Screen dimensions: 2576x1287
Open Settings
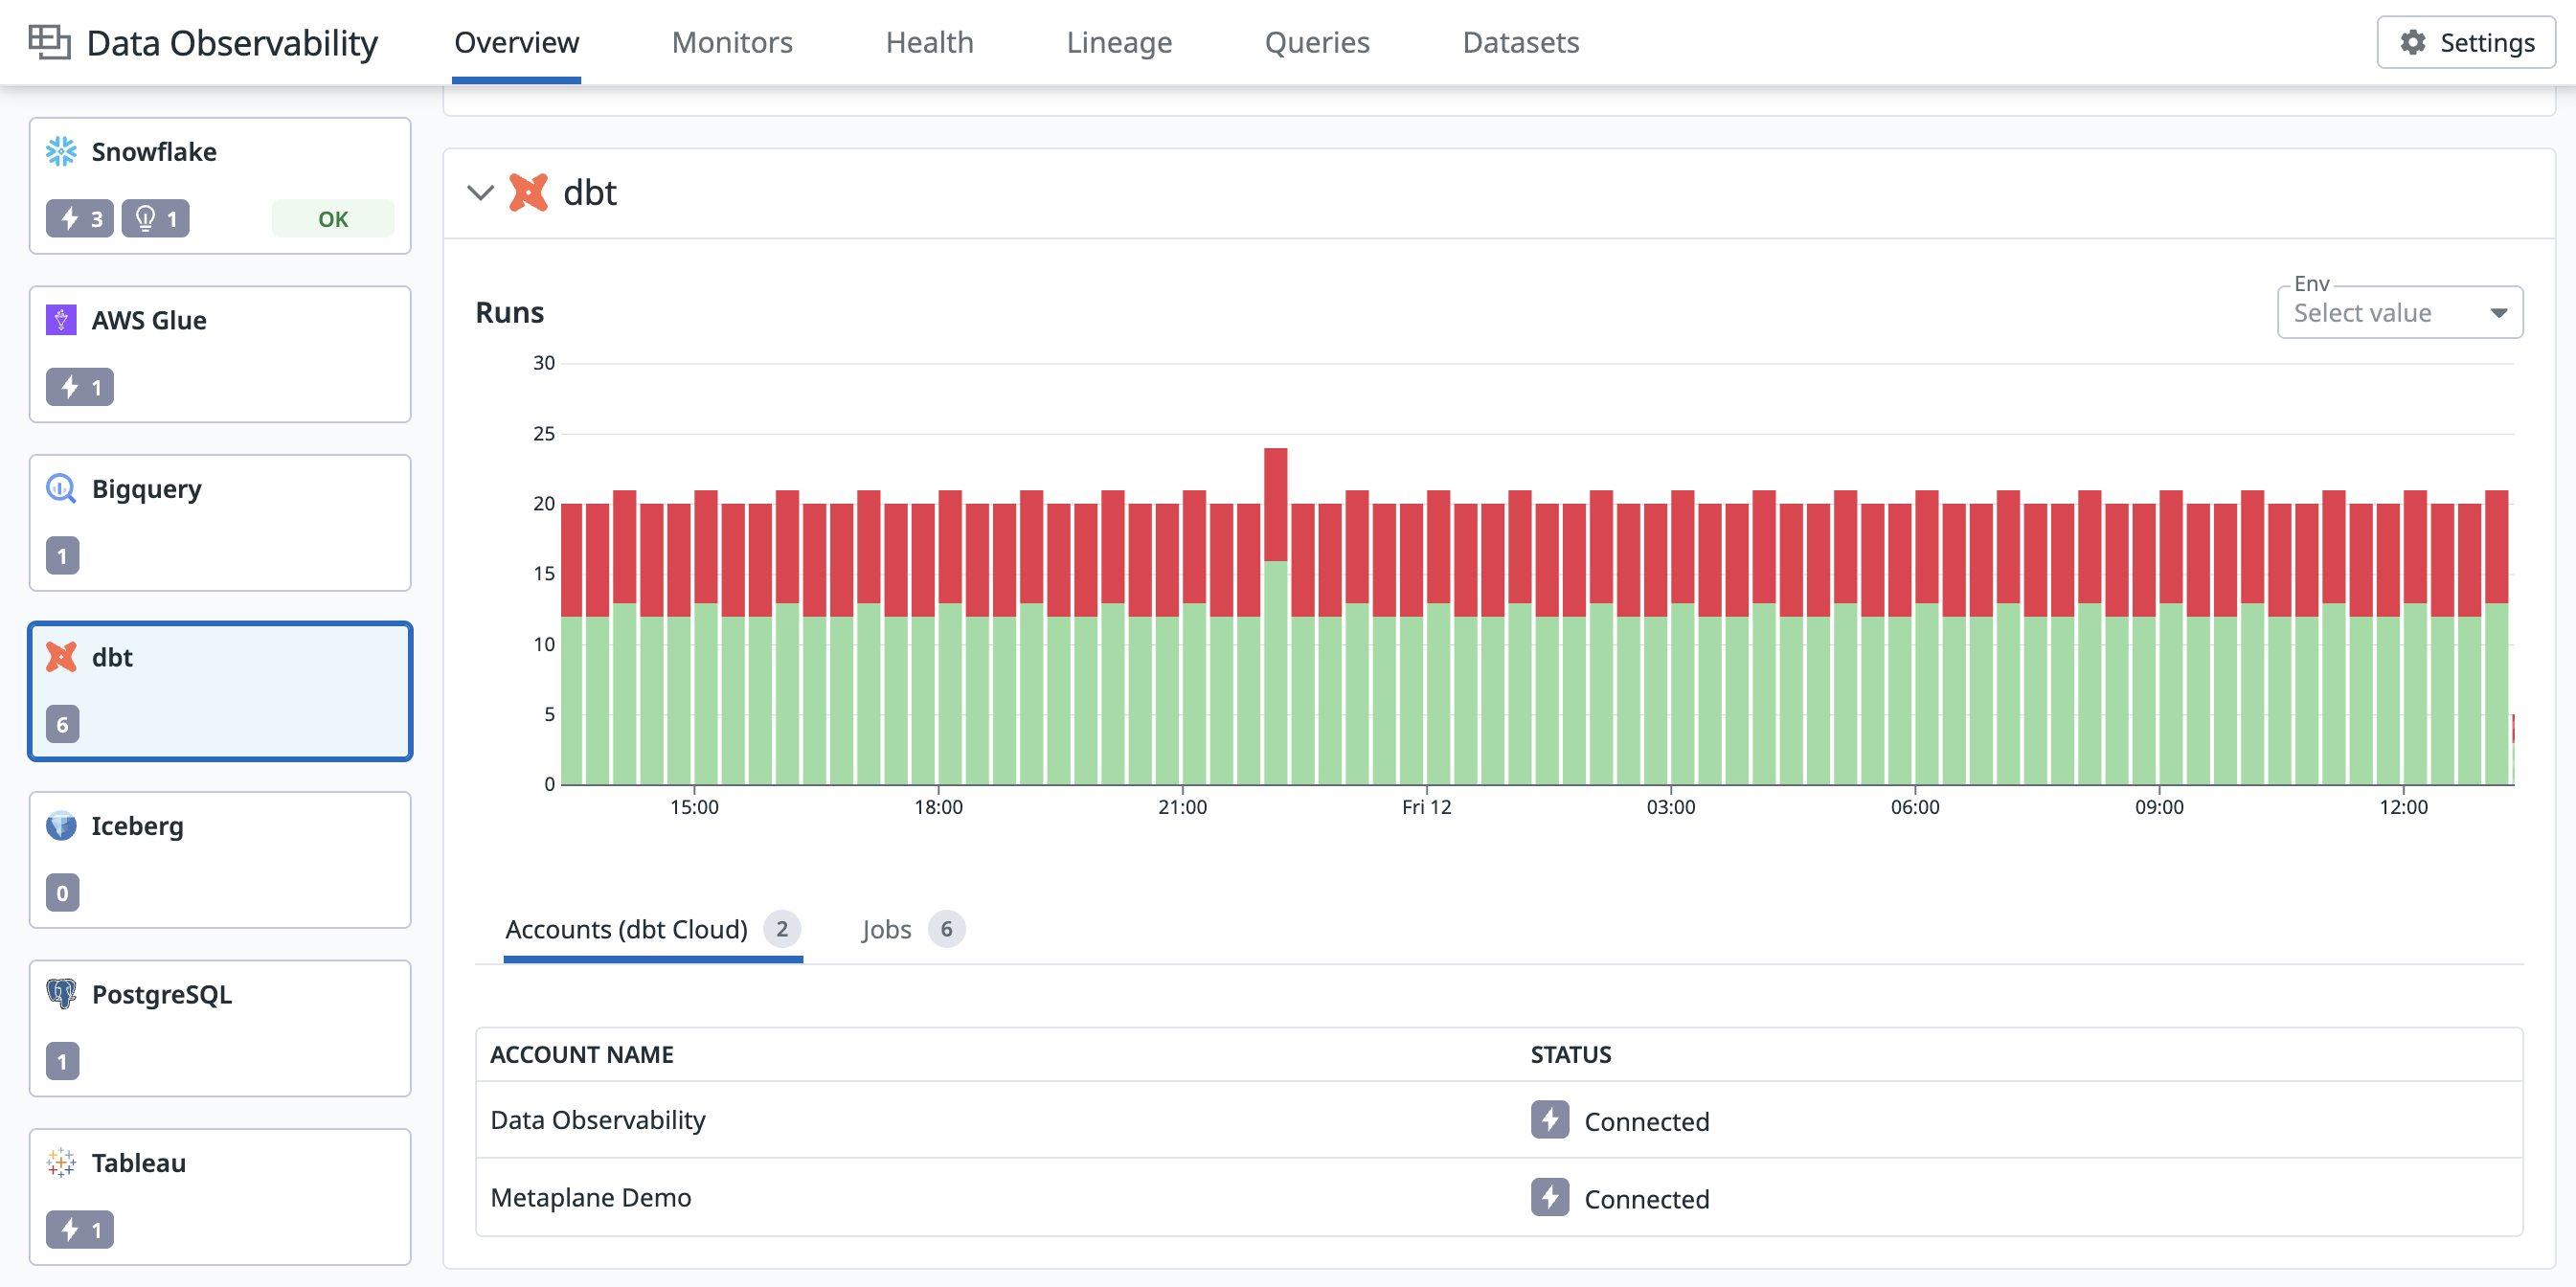[2465, 42]
